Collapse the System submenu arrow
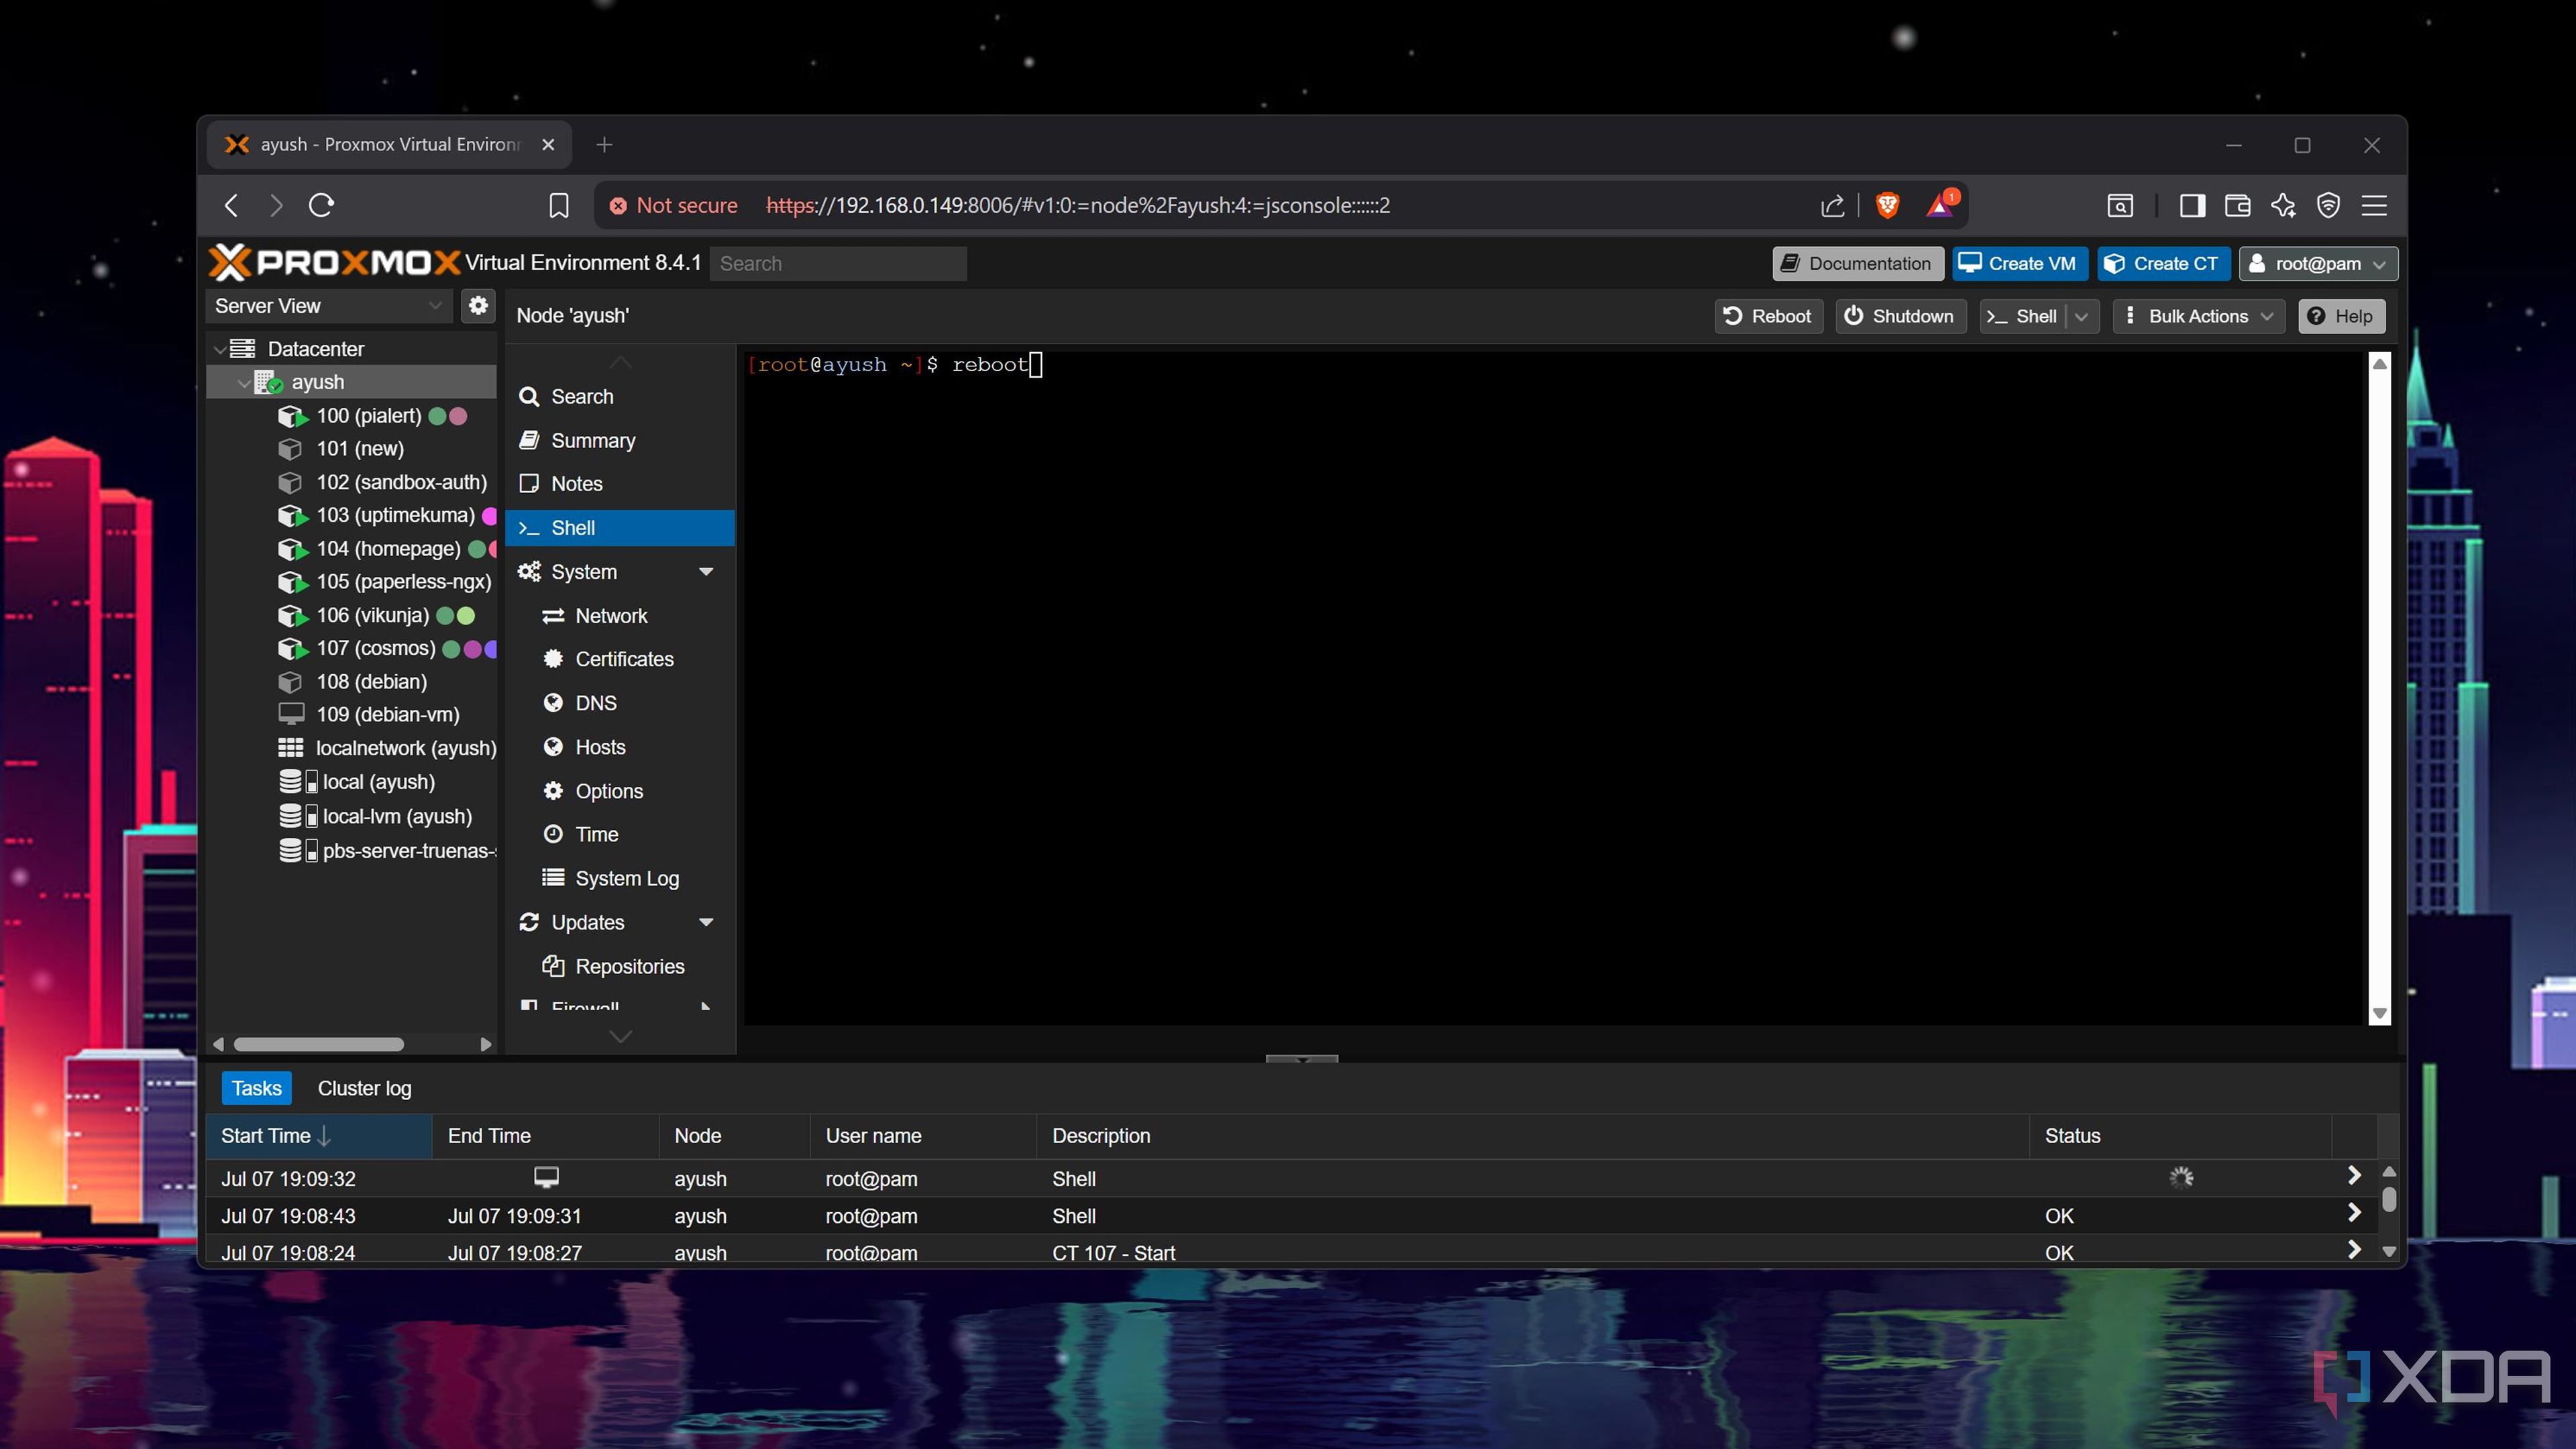The image size is (2576, 1449). [x=706, y=572]
